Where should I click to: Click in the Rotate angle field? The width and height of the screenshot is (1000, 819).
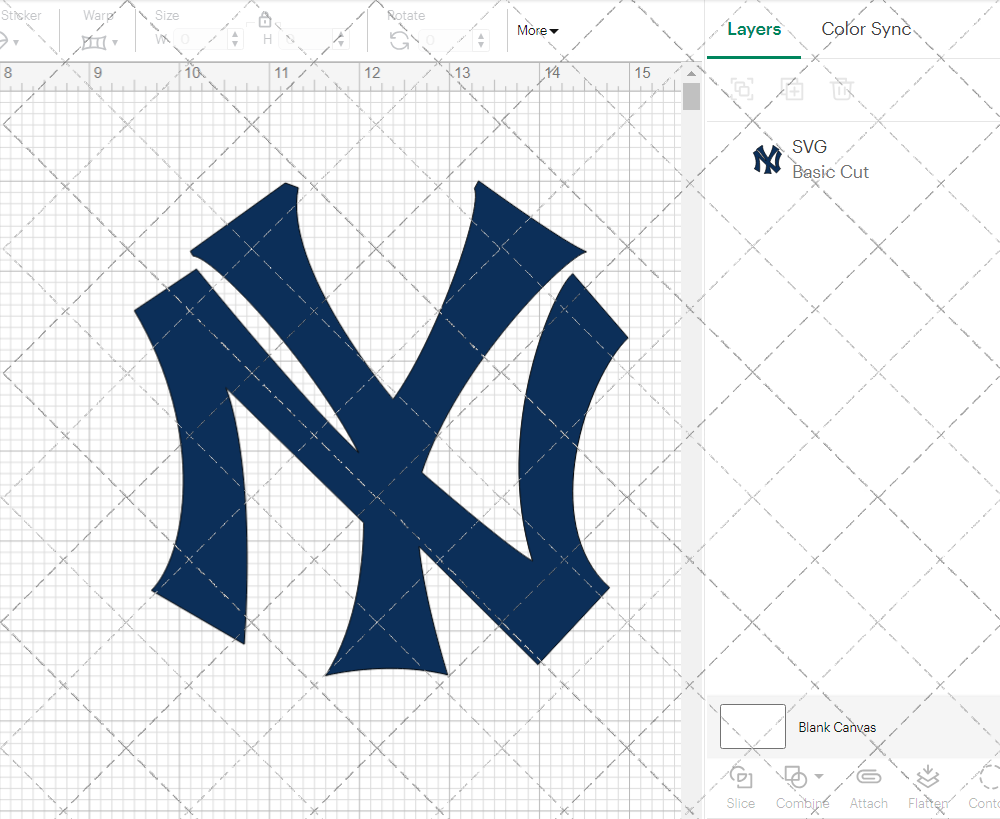point(446,40)
